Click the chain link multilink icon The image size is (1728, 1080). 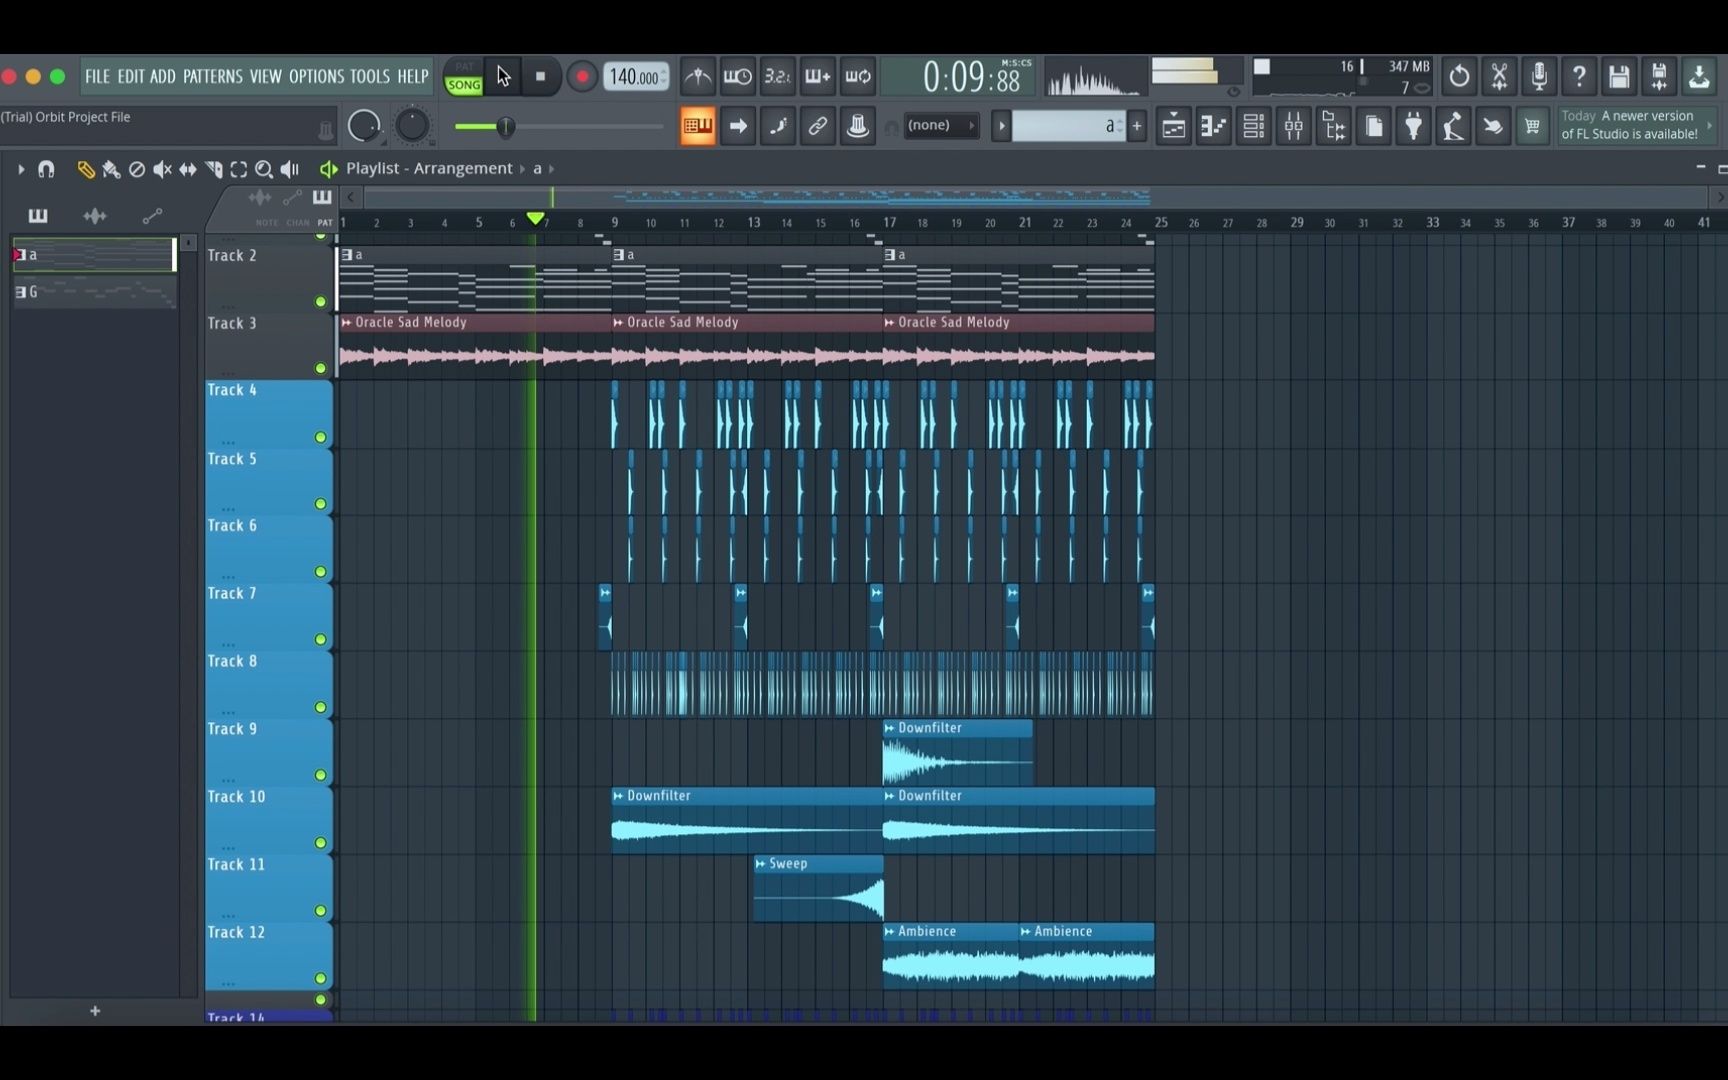point(817,126)
